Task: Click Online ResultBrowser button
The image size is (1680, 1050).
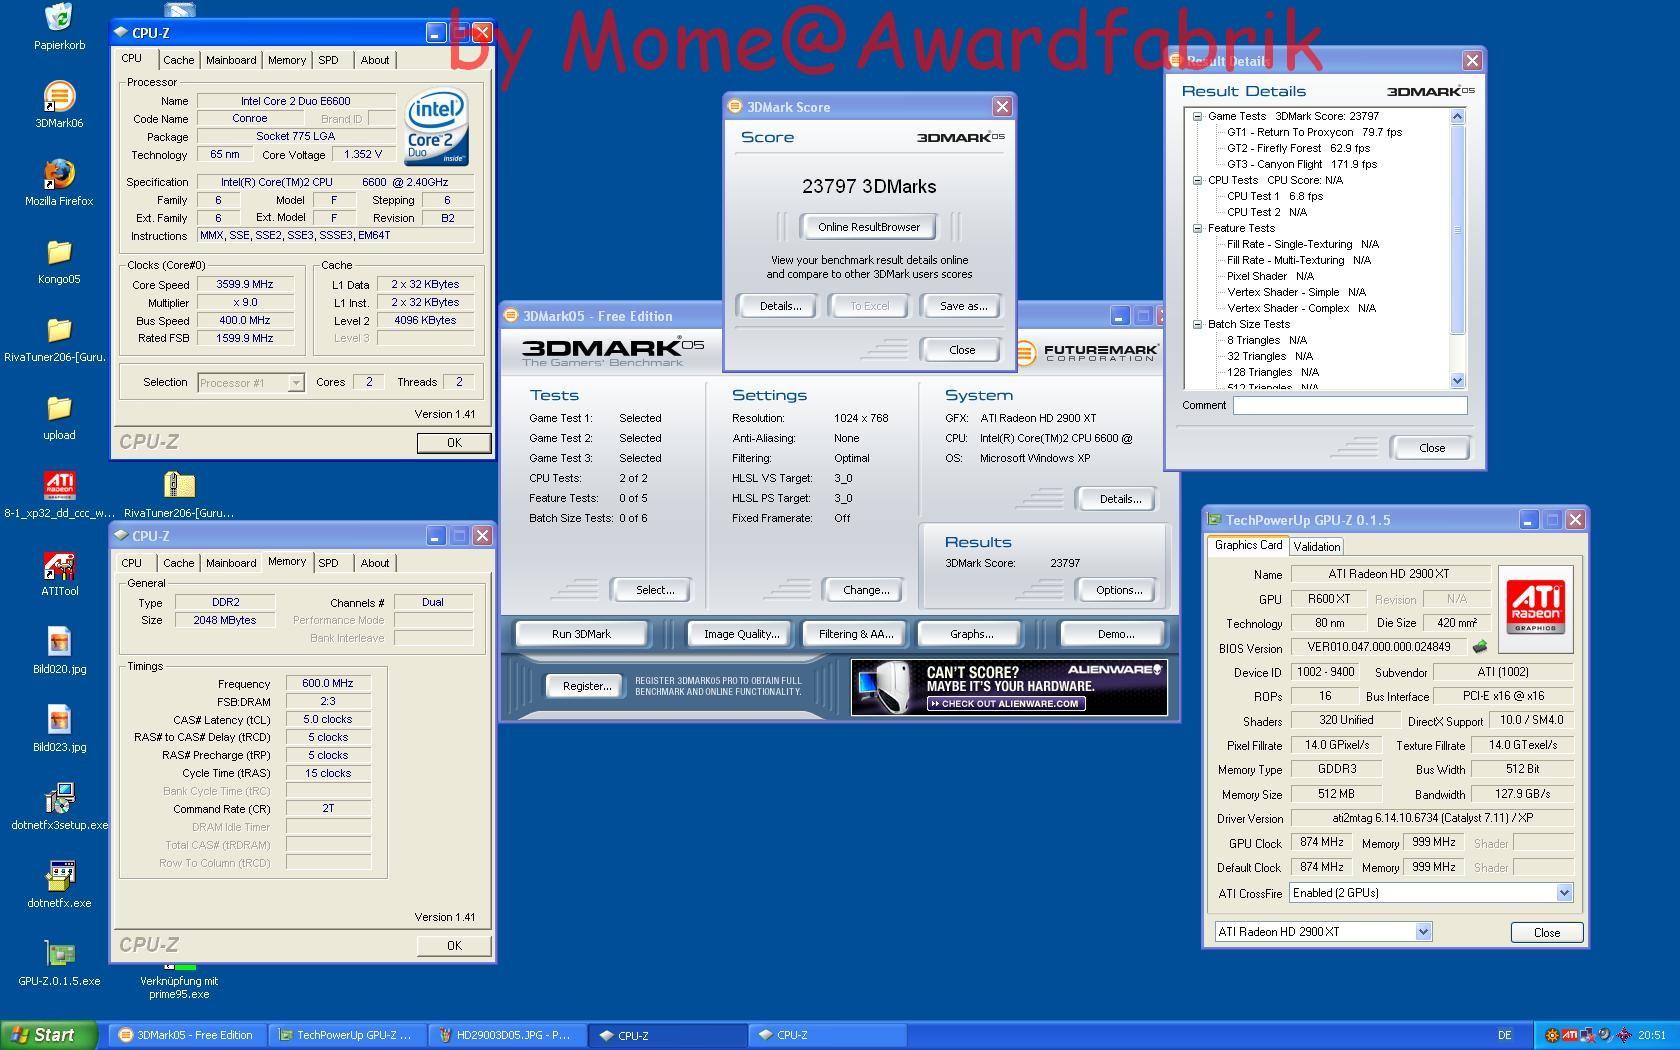Action: 868,227
